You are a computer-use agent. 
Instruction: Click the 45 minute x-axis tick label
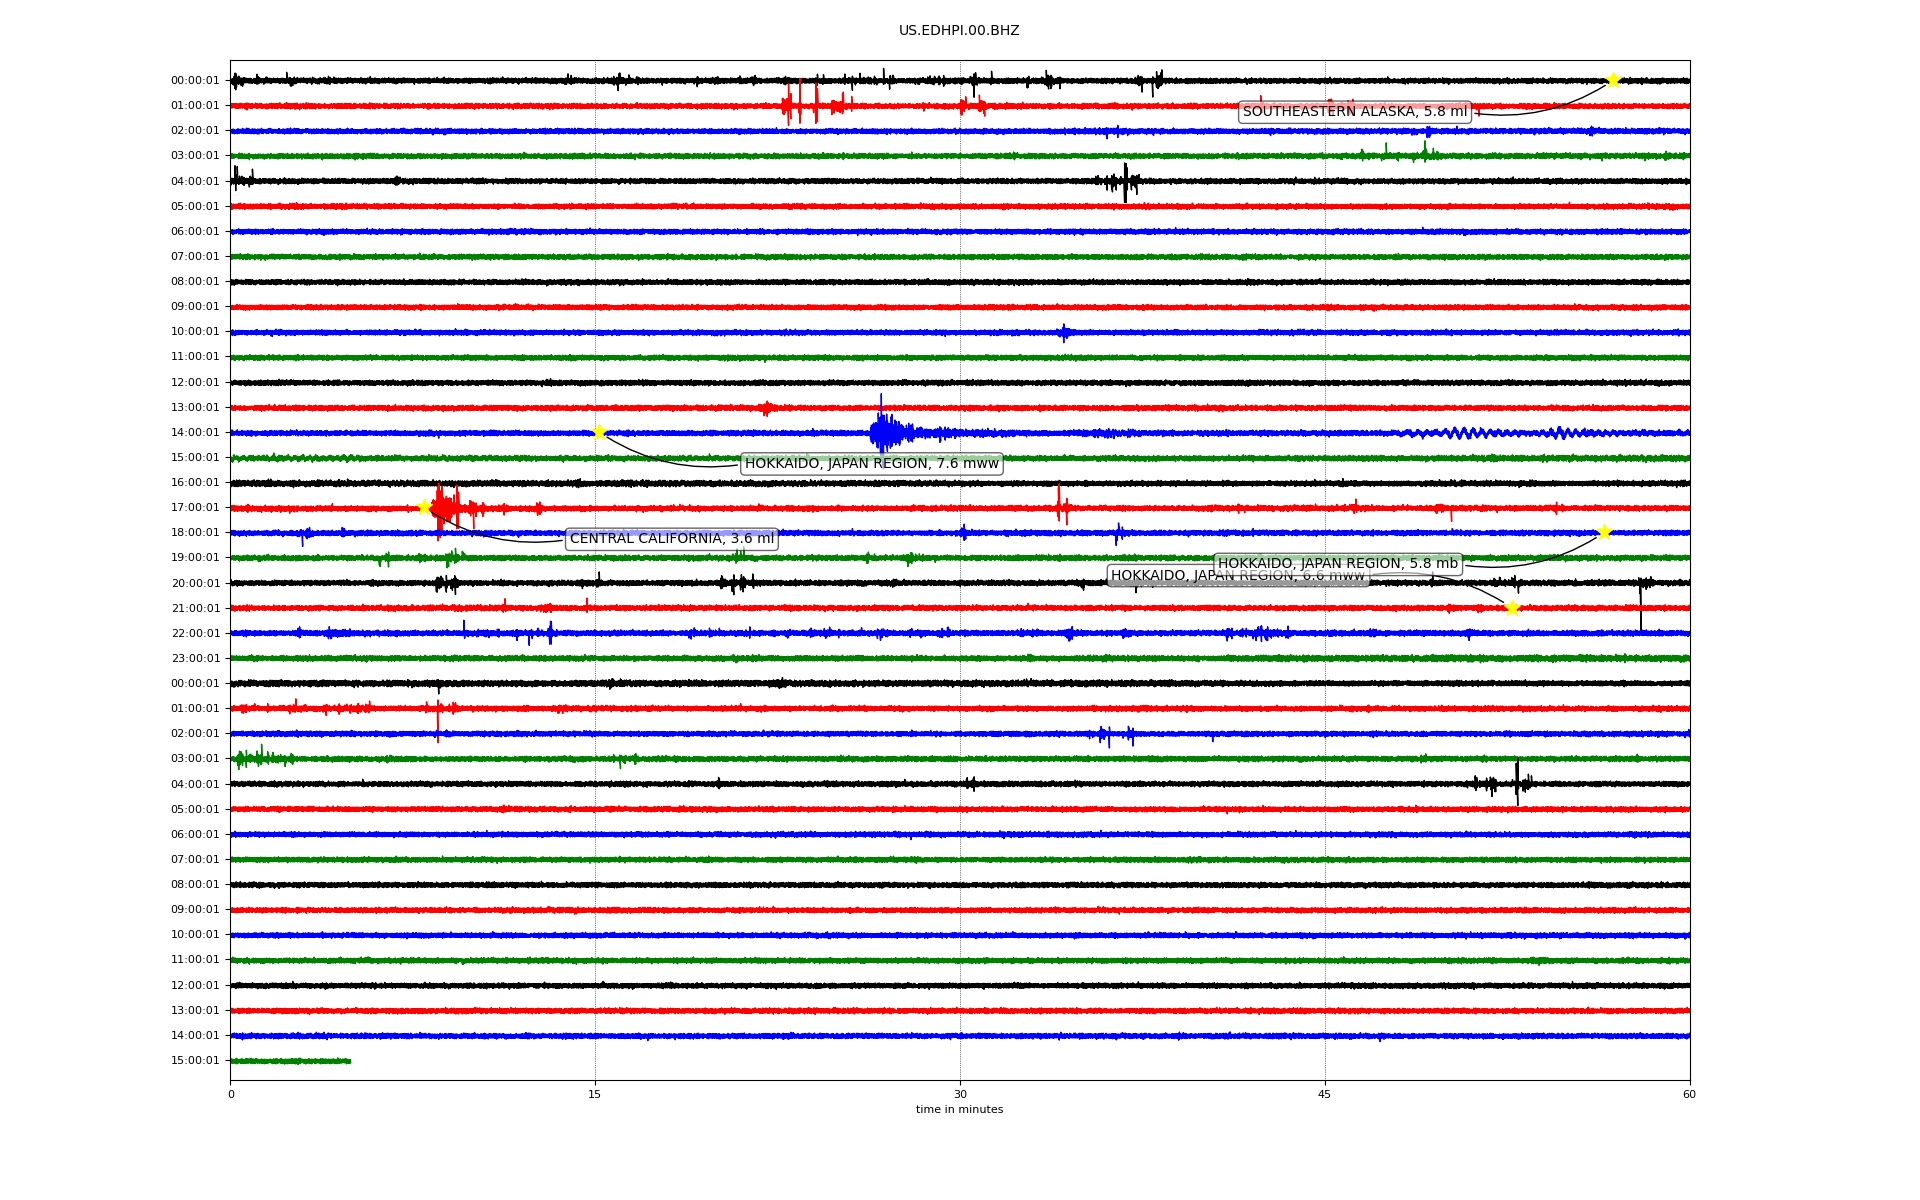pyautogui.click(x=1325, y=1094)
